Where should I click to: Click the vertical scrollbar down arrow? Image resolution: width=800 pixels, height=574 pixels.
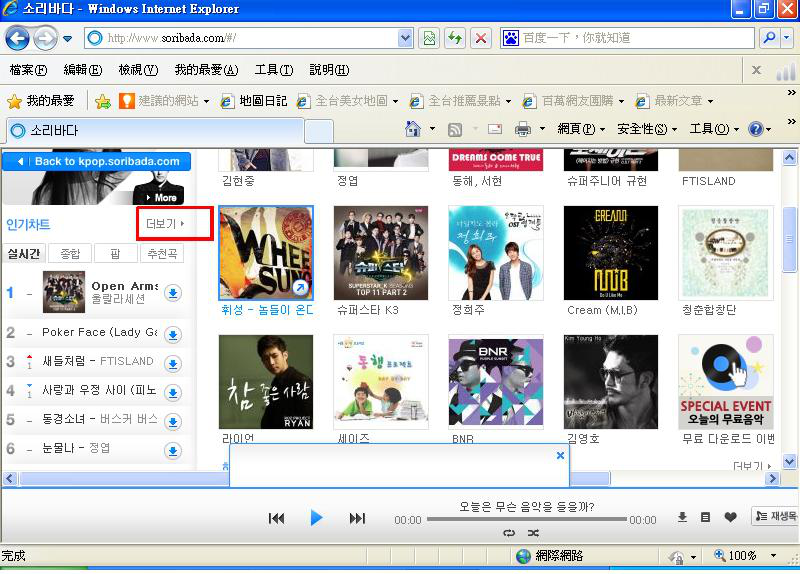point(790,461)
